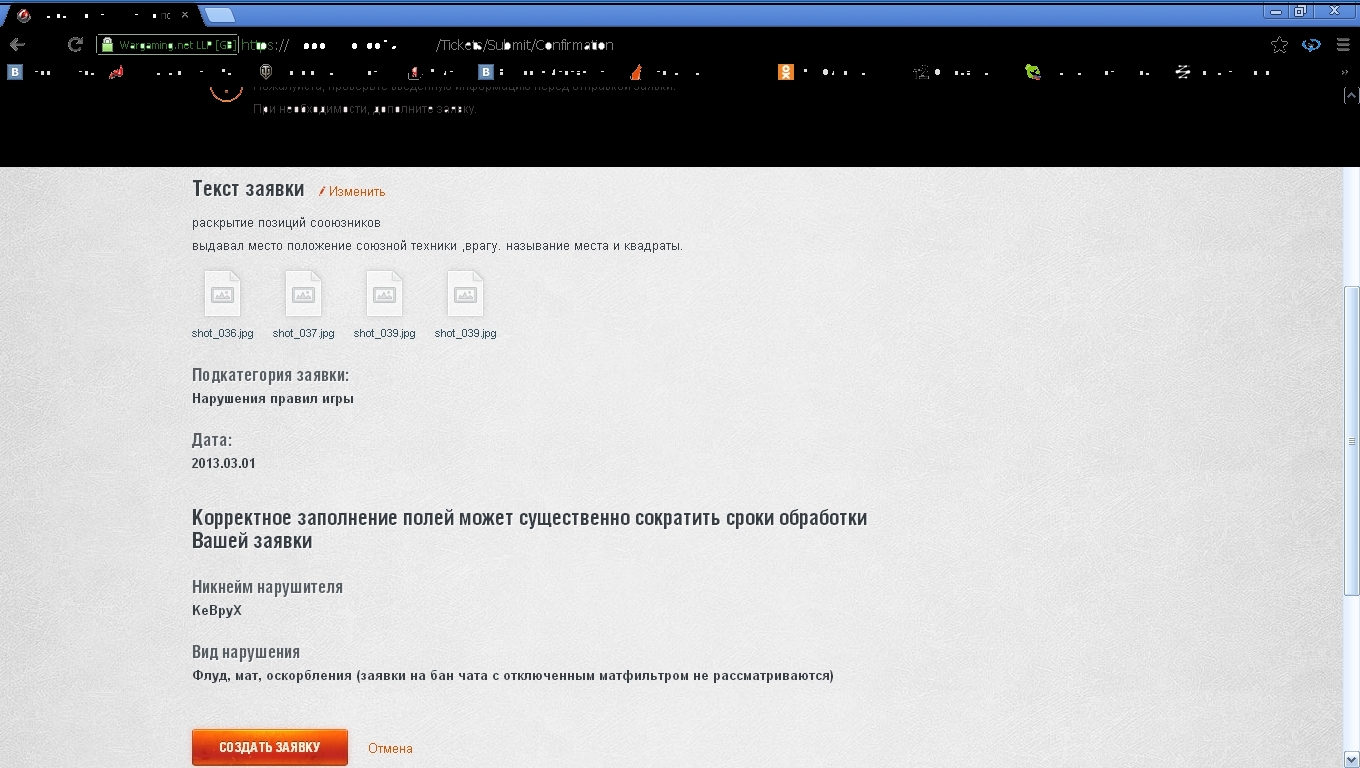The width and height of the screenshot is (1360, 768).
Task: Click the Подкатегория заявки label
Action: pos(270,375)
